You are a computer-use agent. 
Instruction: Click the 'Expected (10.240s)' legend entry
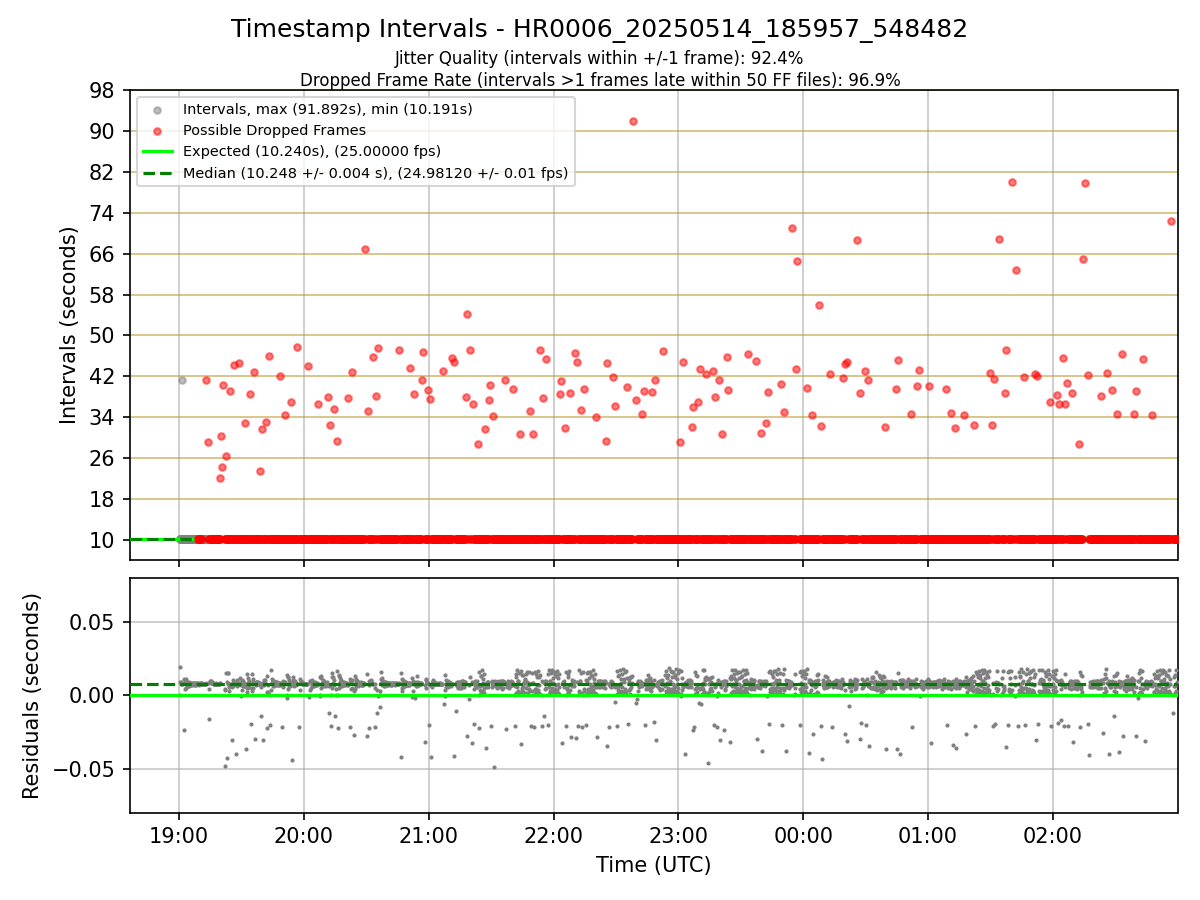tap(312, 151)
